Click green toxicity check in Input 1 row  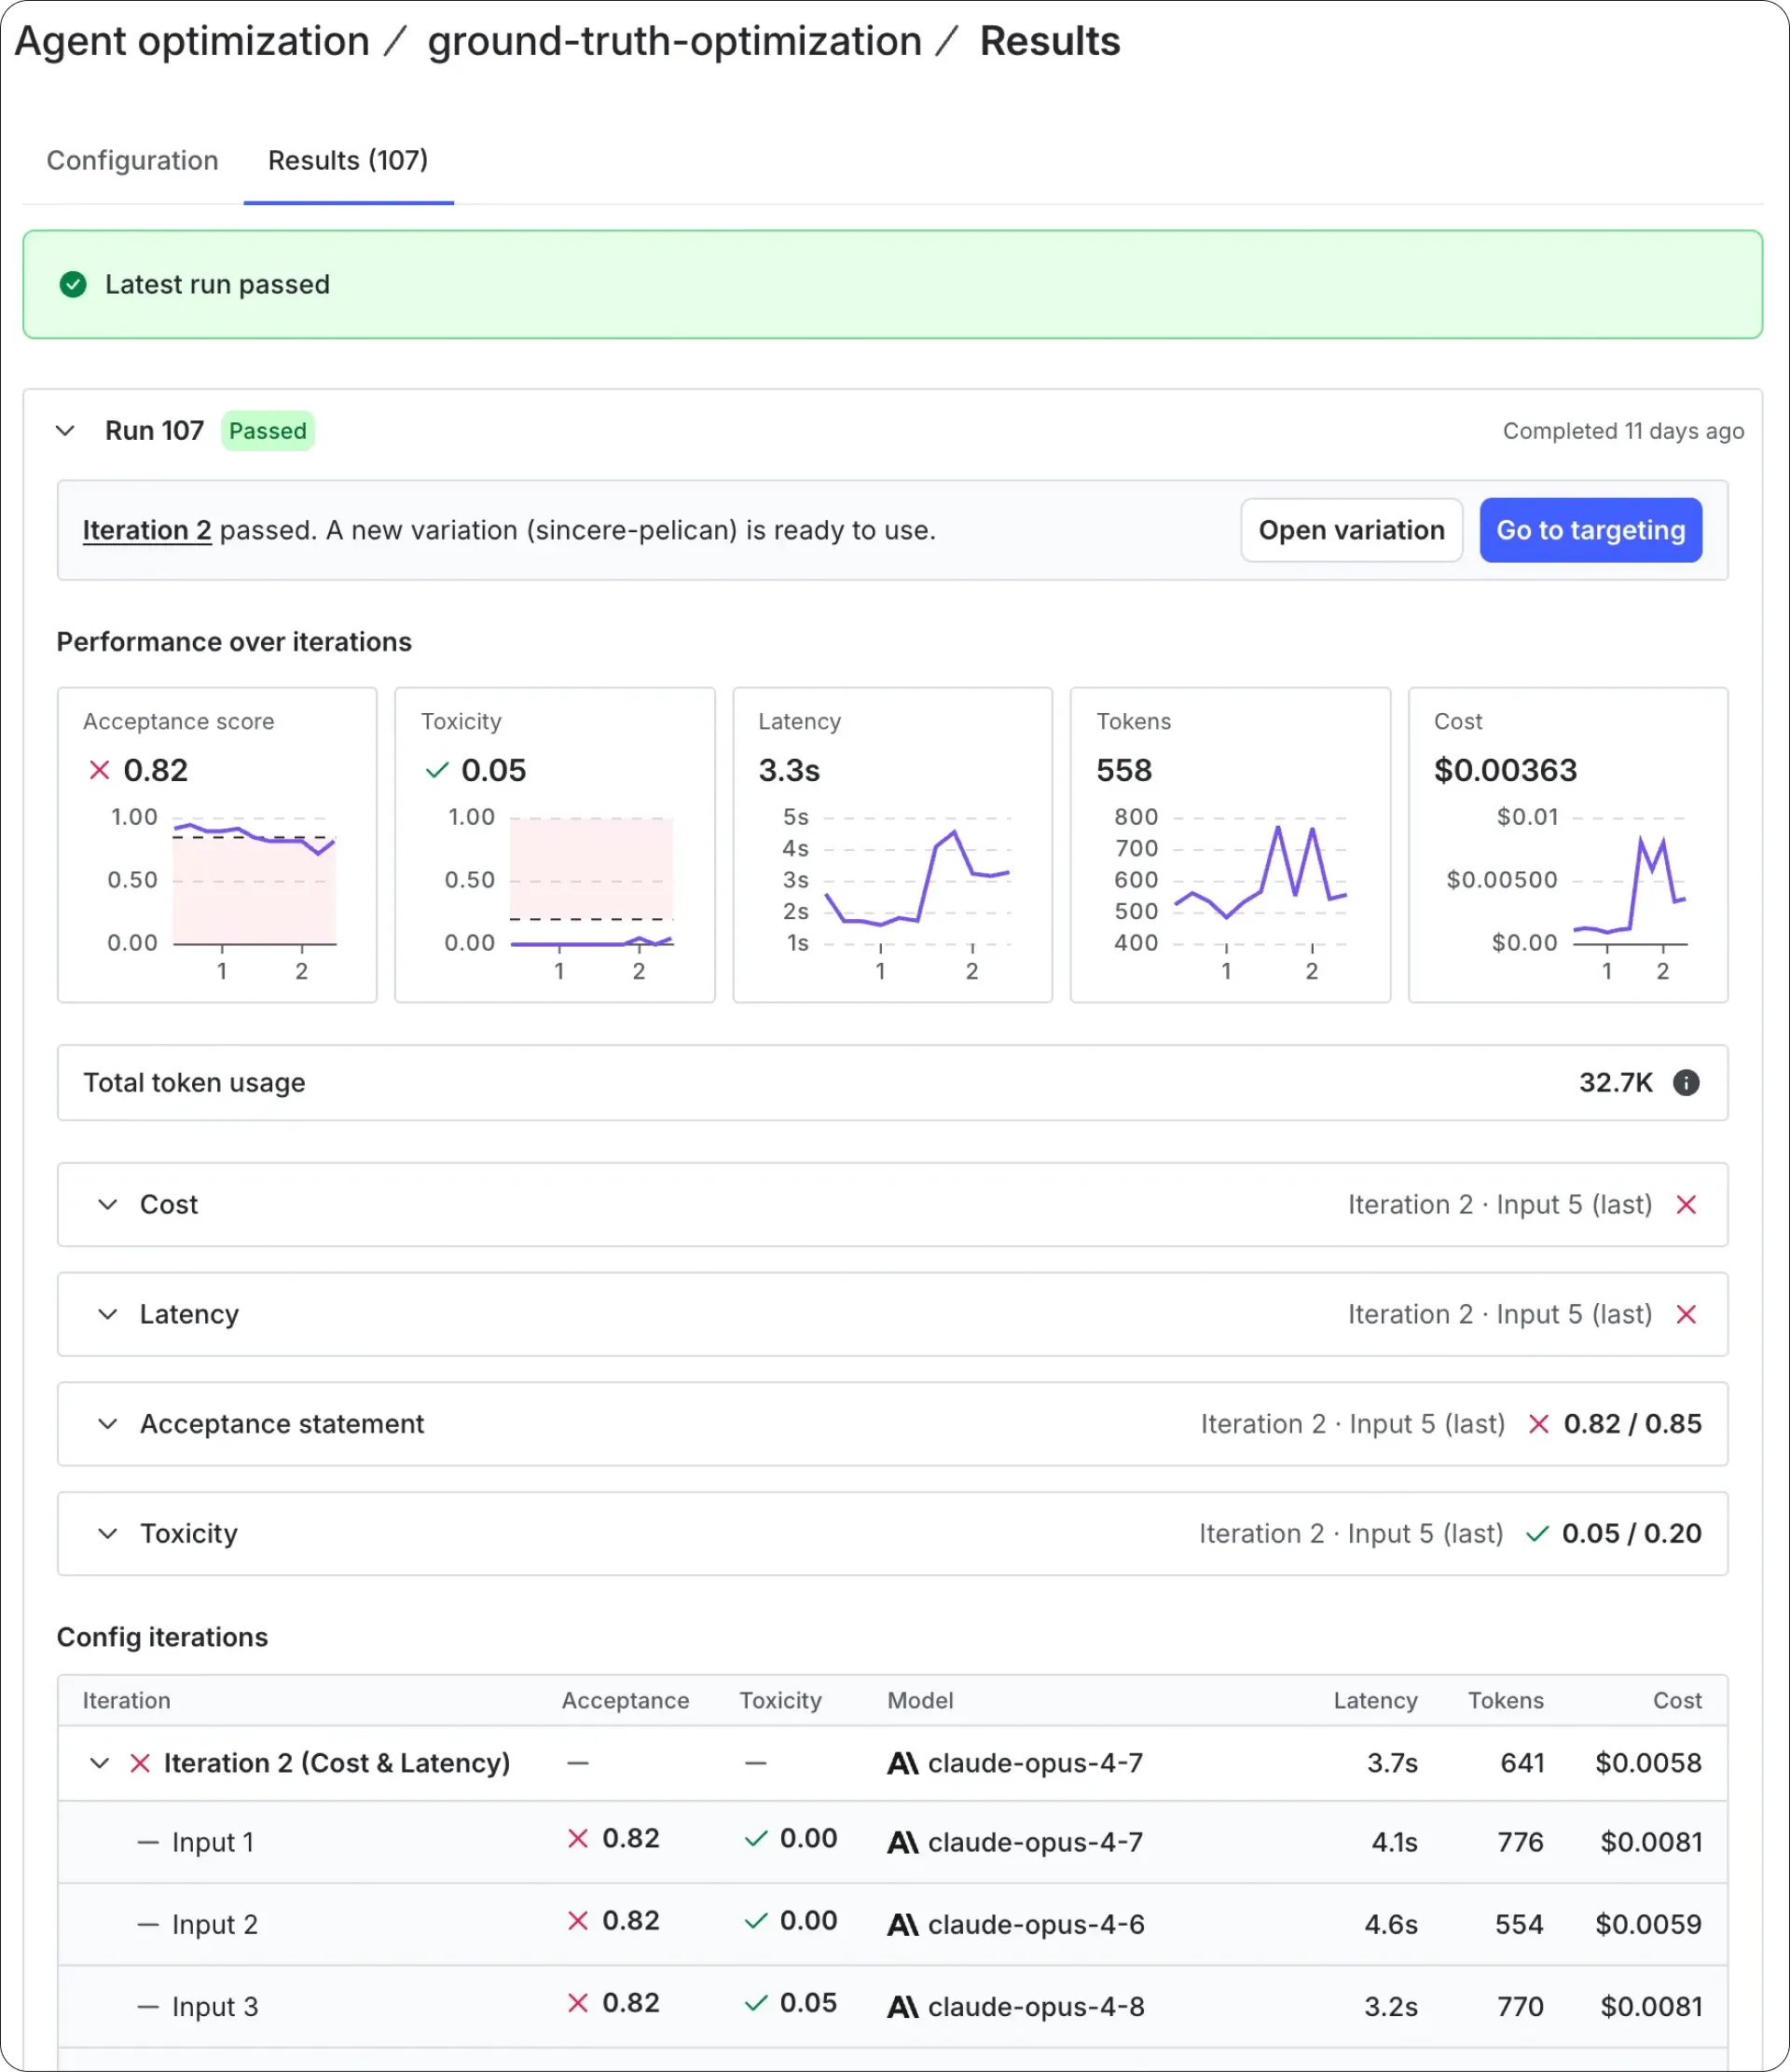click(756, 1838)
